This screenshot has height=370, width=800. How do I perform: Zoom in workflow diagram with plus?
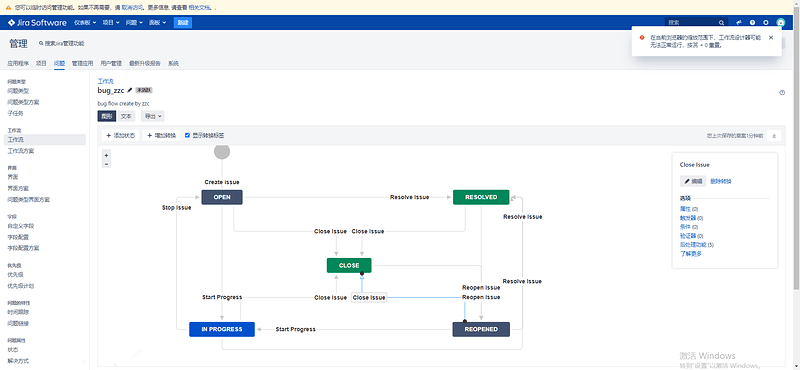[x=106, y=155]
